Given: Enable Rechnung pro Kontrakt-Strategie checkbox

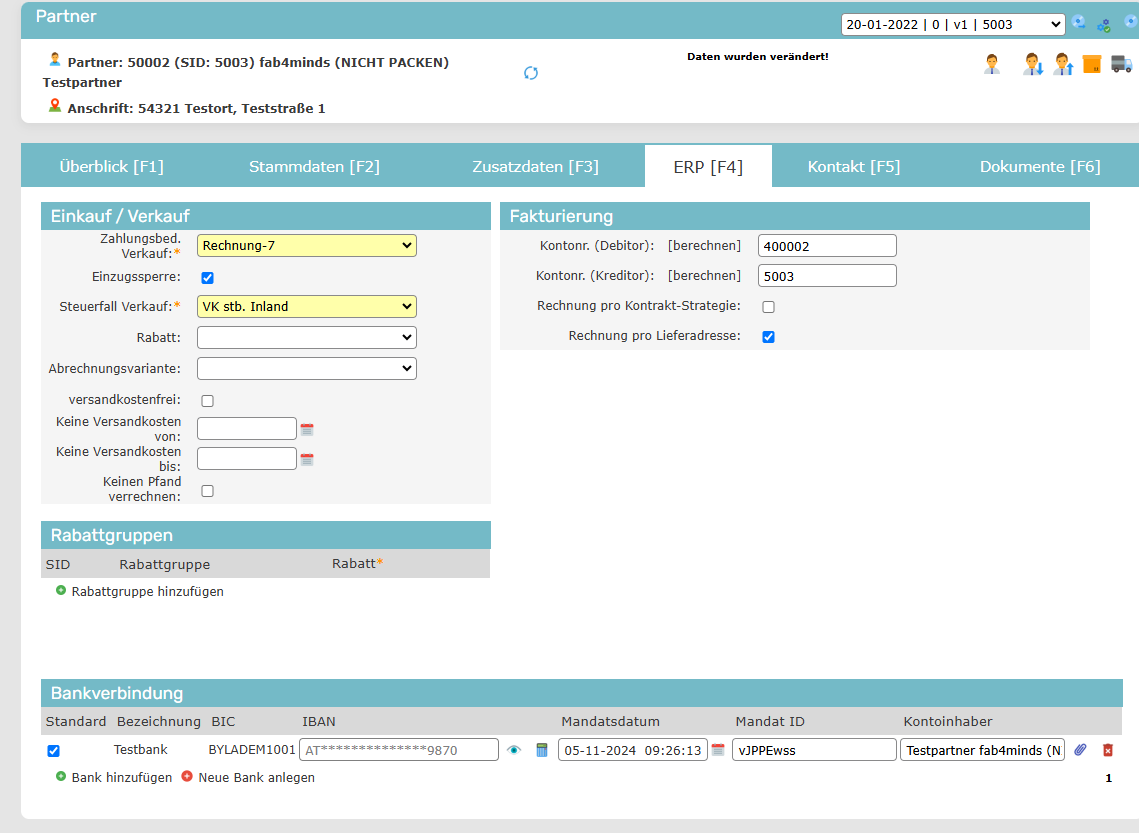Looking at the screenshot, I should coord(768,307).
